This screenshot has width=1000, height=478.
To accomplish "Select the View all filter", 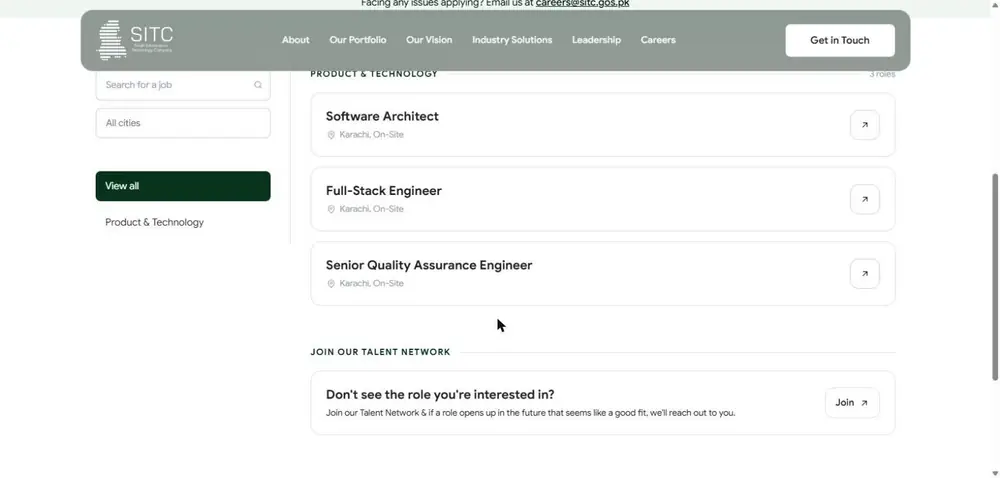I will coord(183,186).
